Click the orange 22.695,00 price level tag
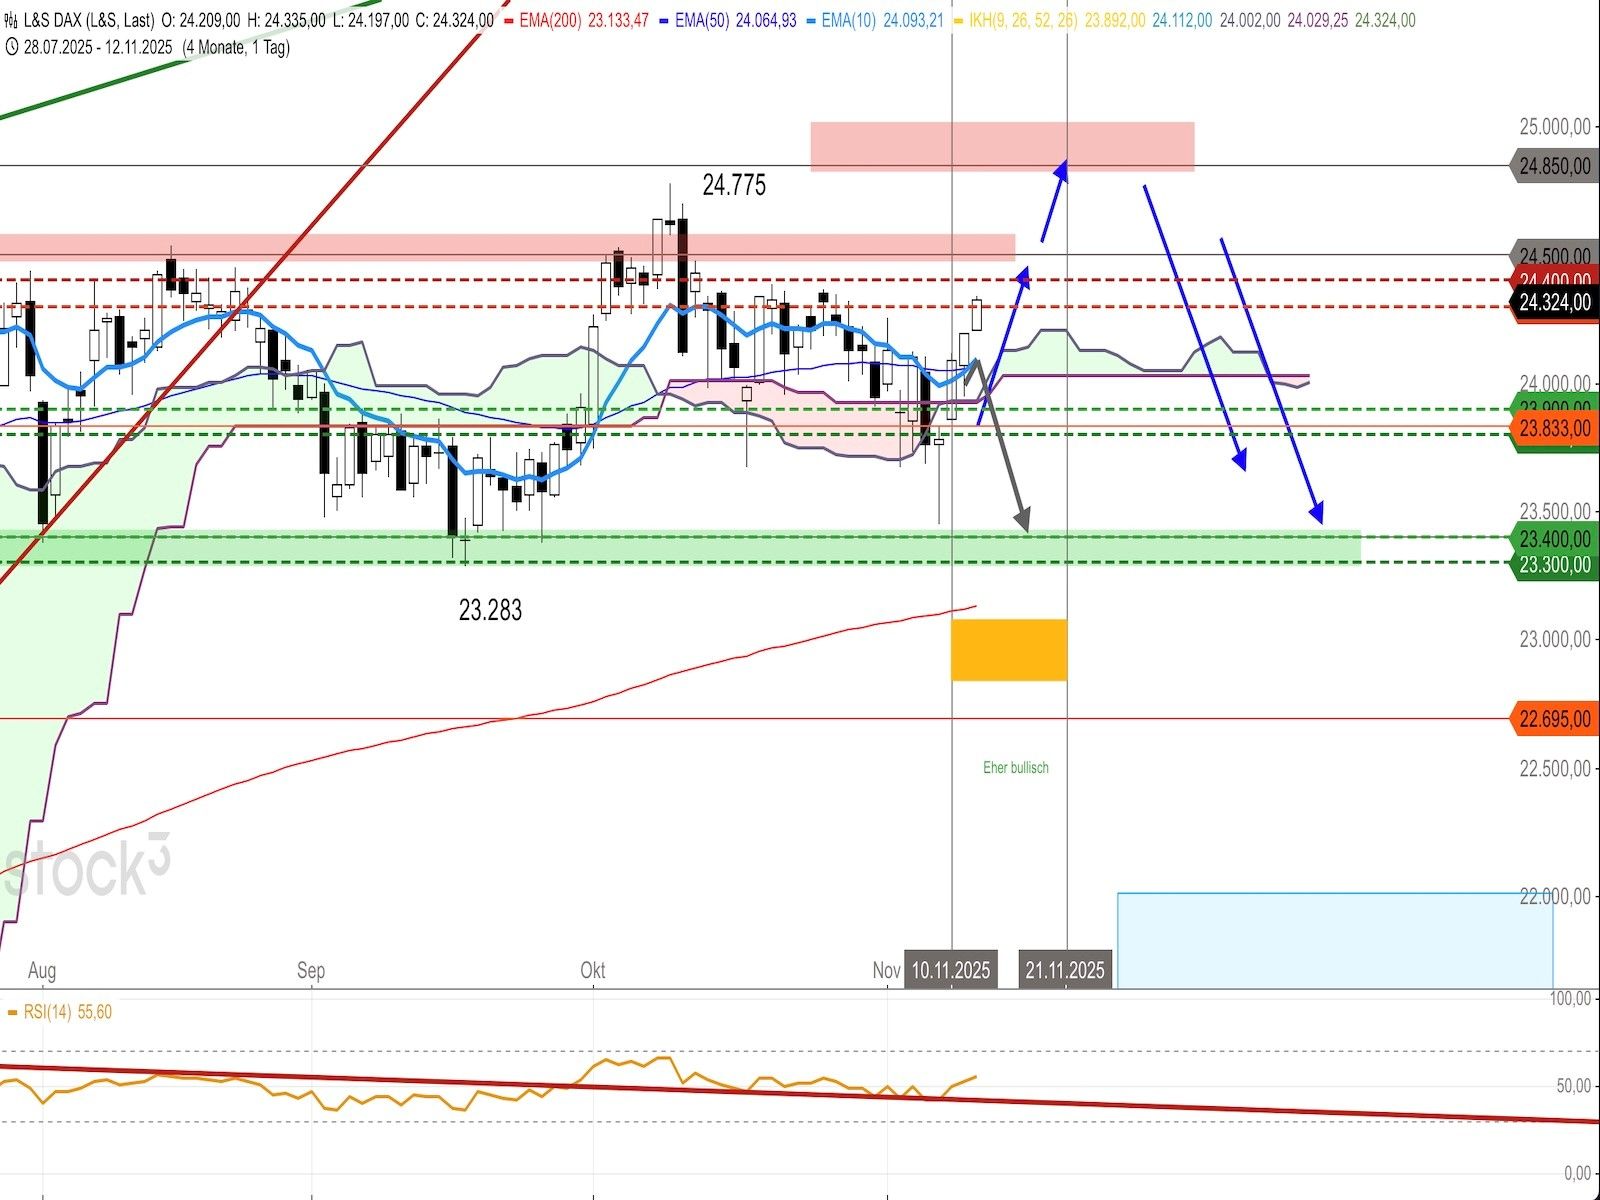 pyautogui.click(x=1553, y=719)
